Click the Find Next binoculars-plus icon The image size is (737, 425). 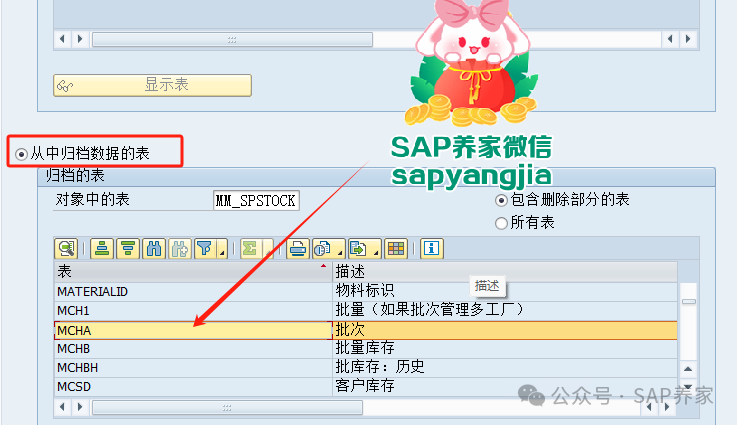pyautogui.click(x=180, y=249)
